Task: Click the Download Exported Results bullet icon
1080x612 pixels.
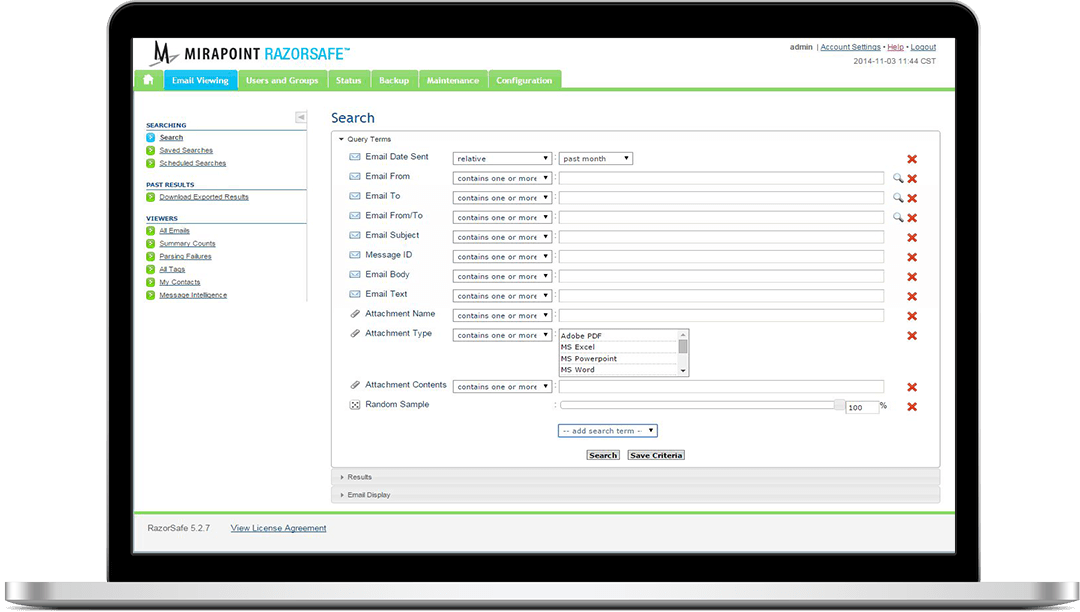Action: [x=150, y=197]
